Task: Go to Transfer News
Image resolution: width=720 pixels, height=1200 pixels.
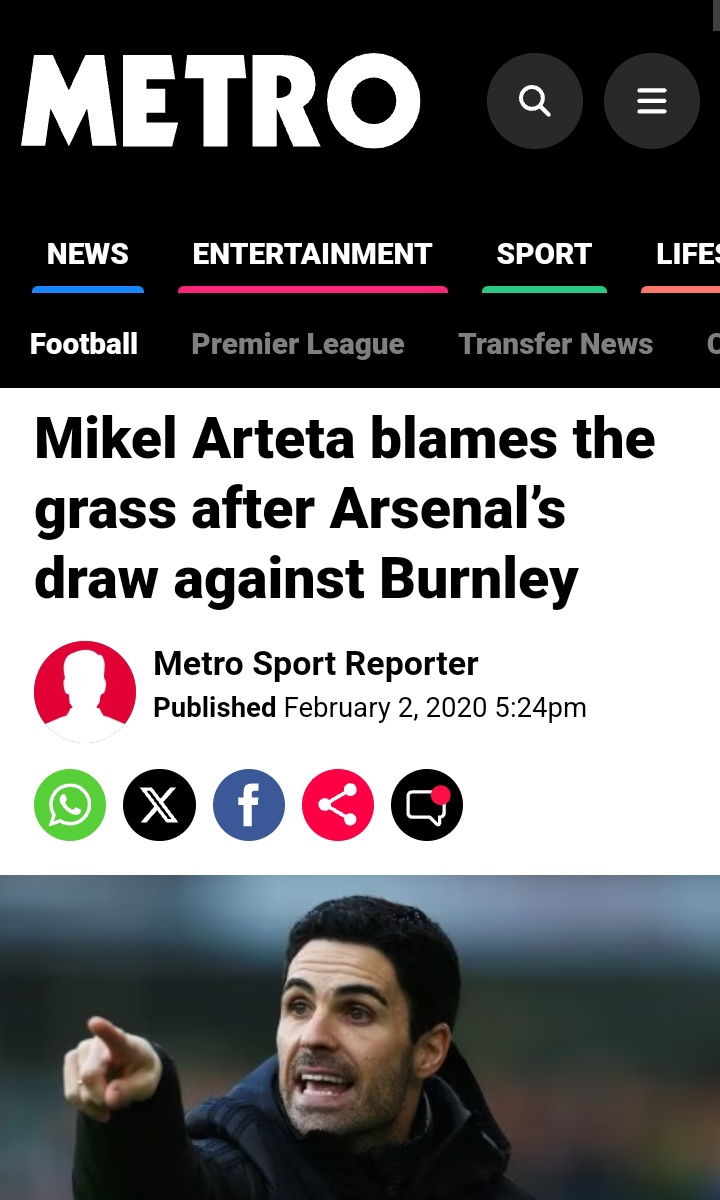Action: pos(555,344)
